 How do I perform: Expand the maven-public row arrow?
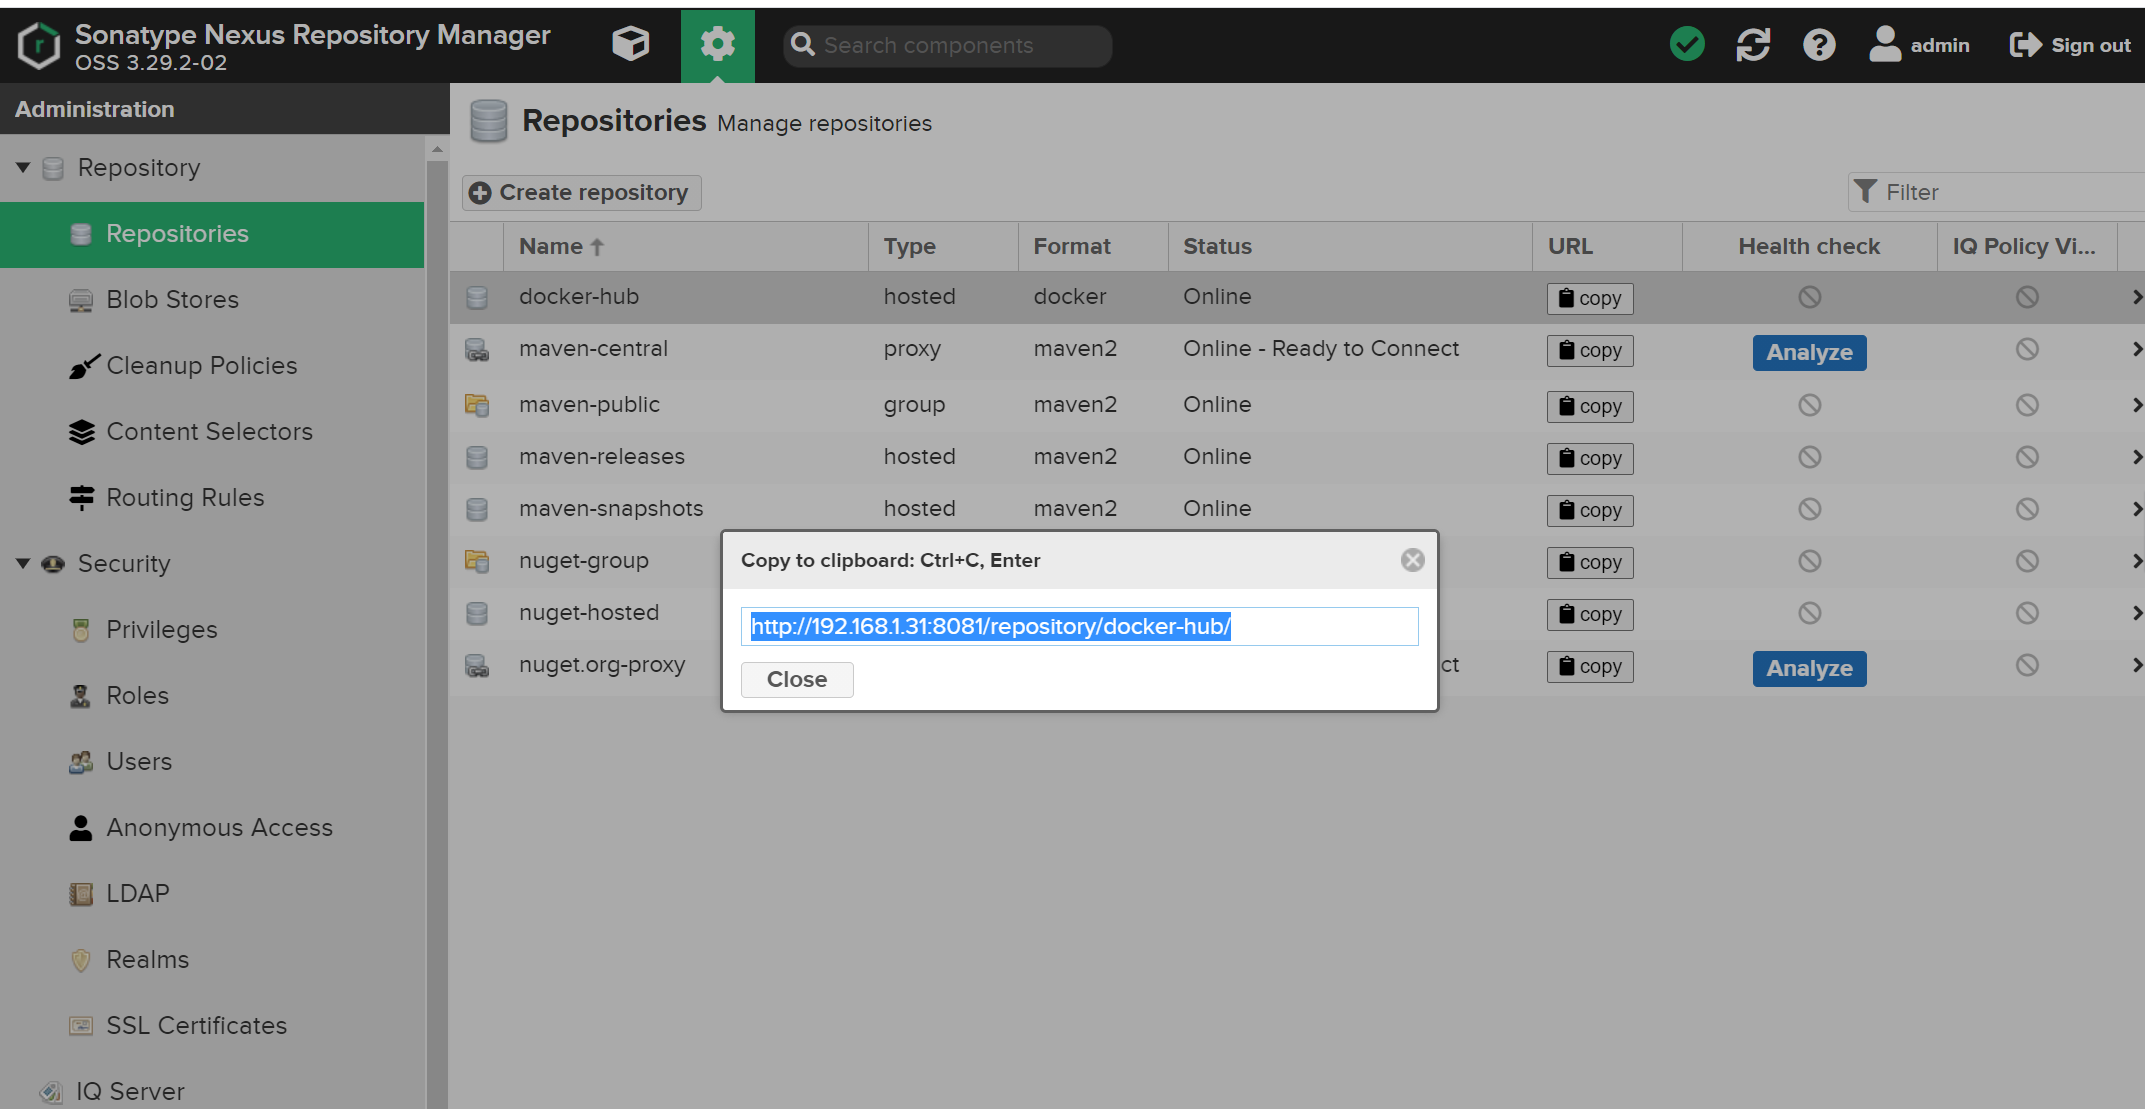click(x=2137, y=405)
